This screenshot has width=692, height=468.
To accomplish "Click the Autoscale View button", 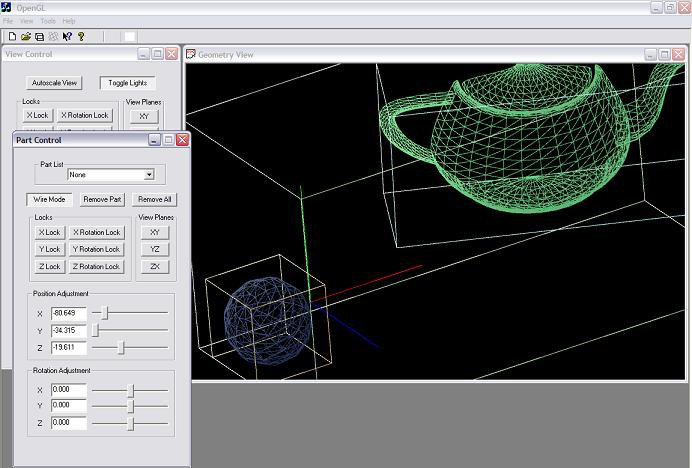I will point(55,83).
